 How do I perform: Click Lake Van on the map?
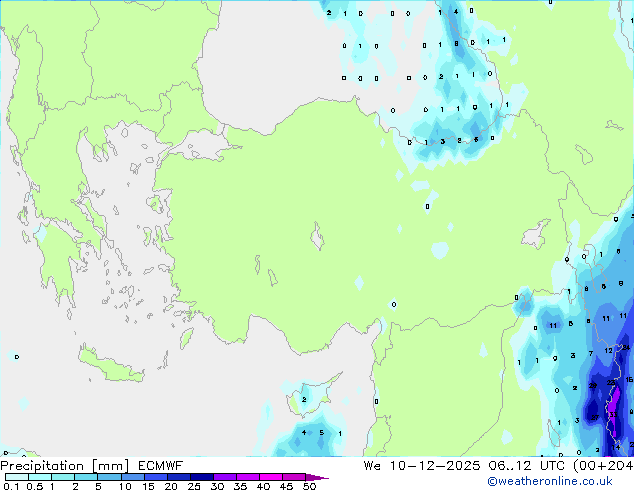pos(536,234)
